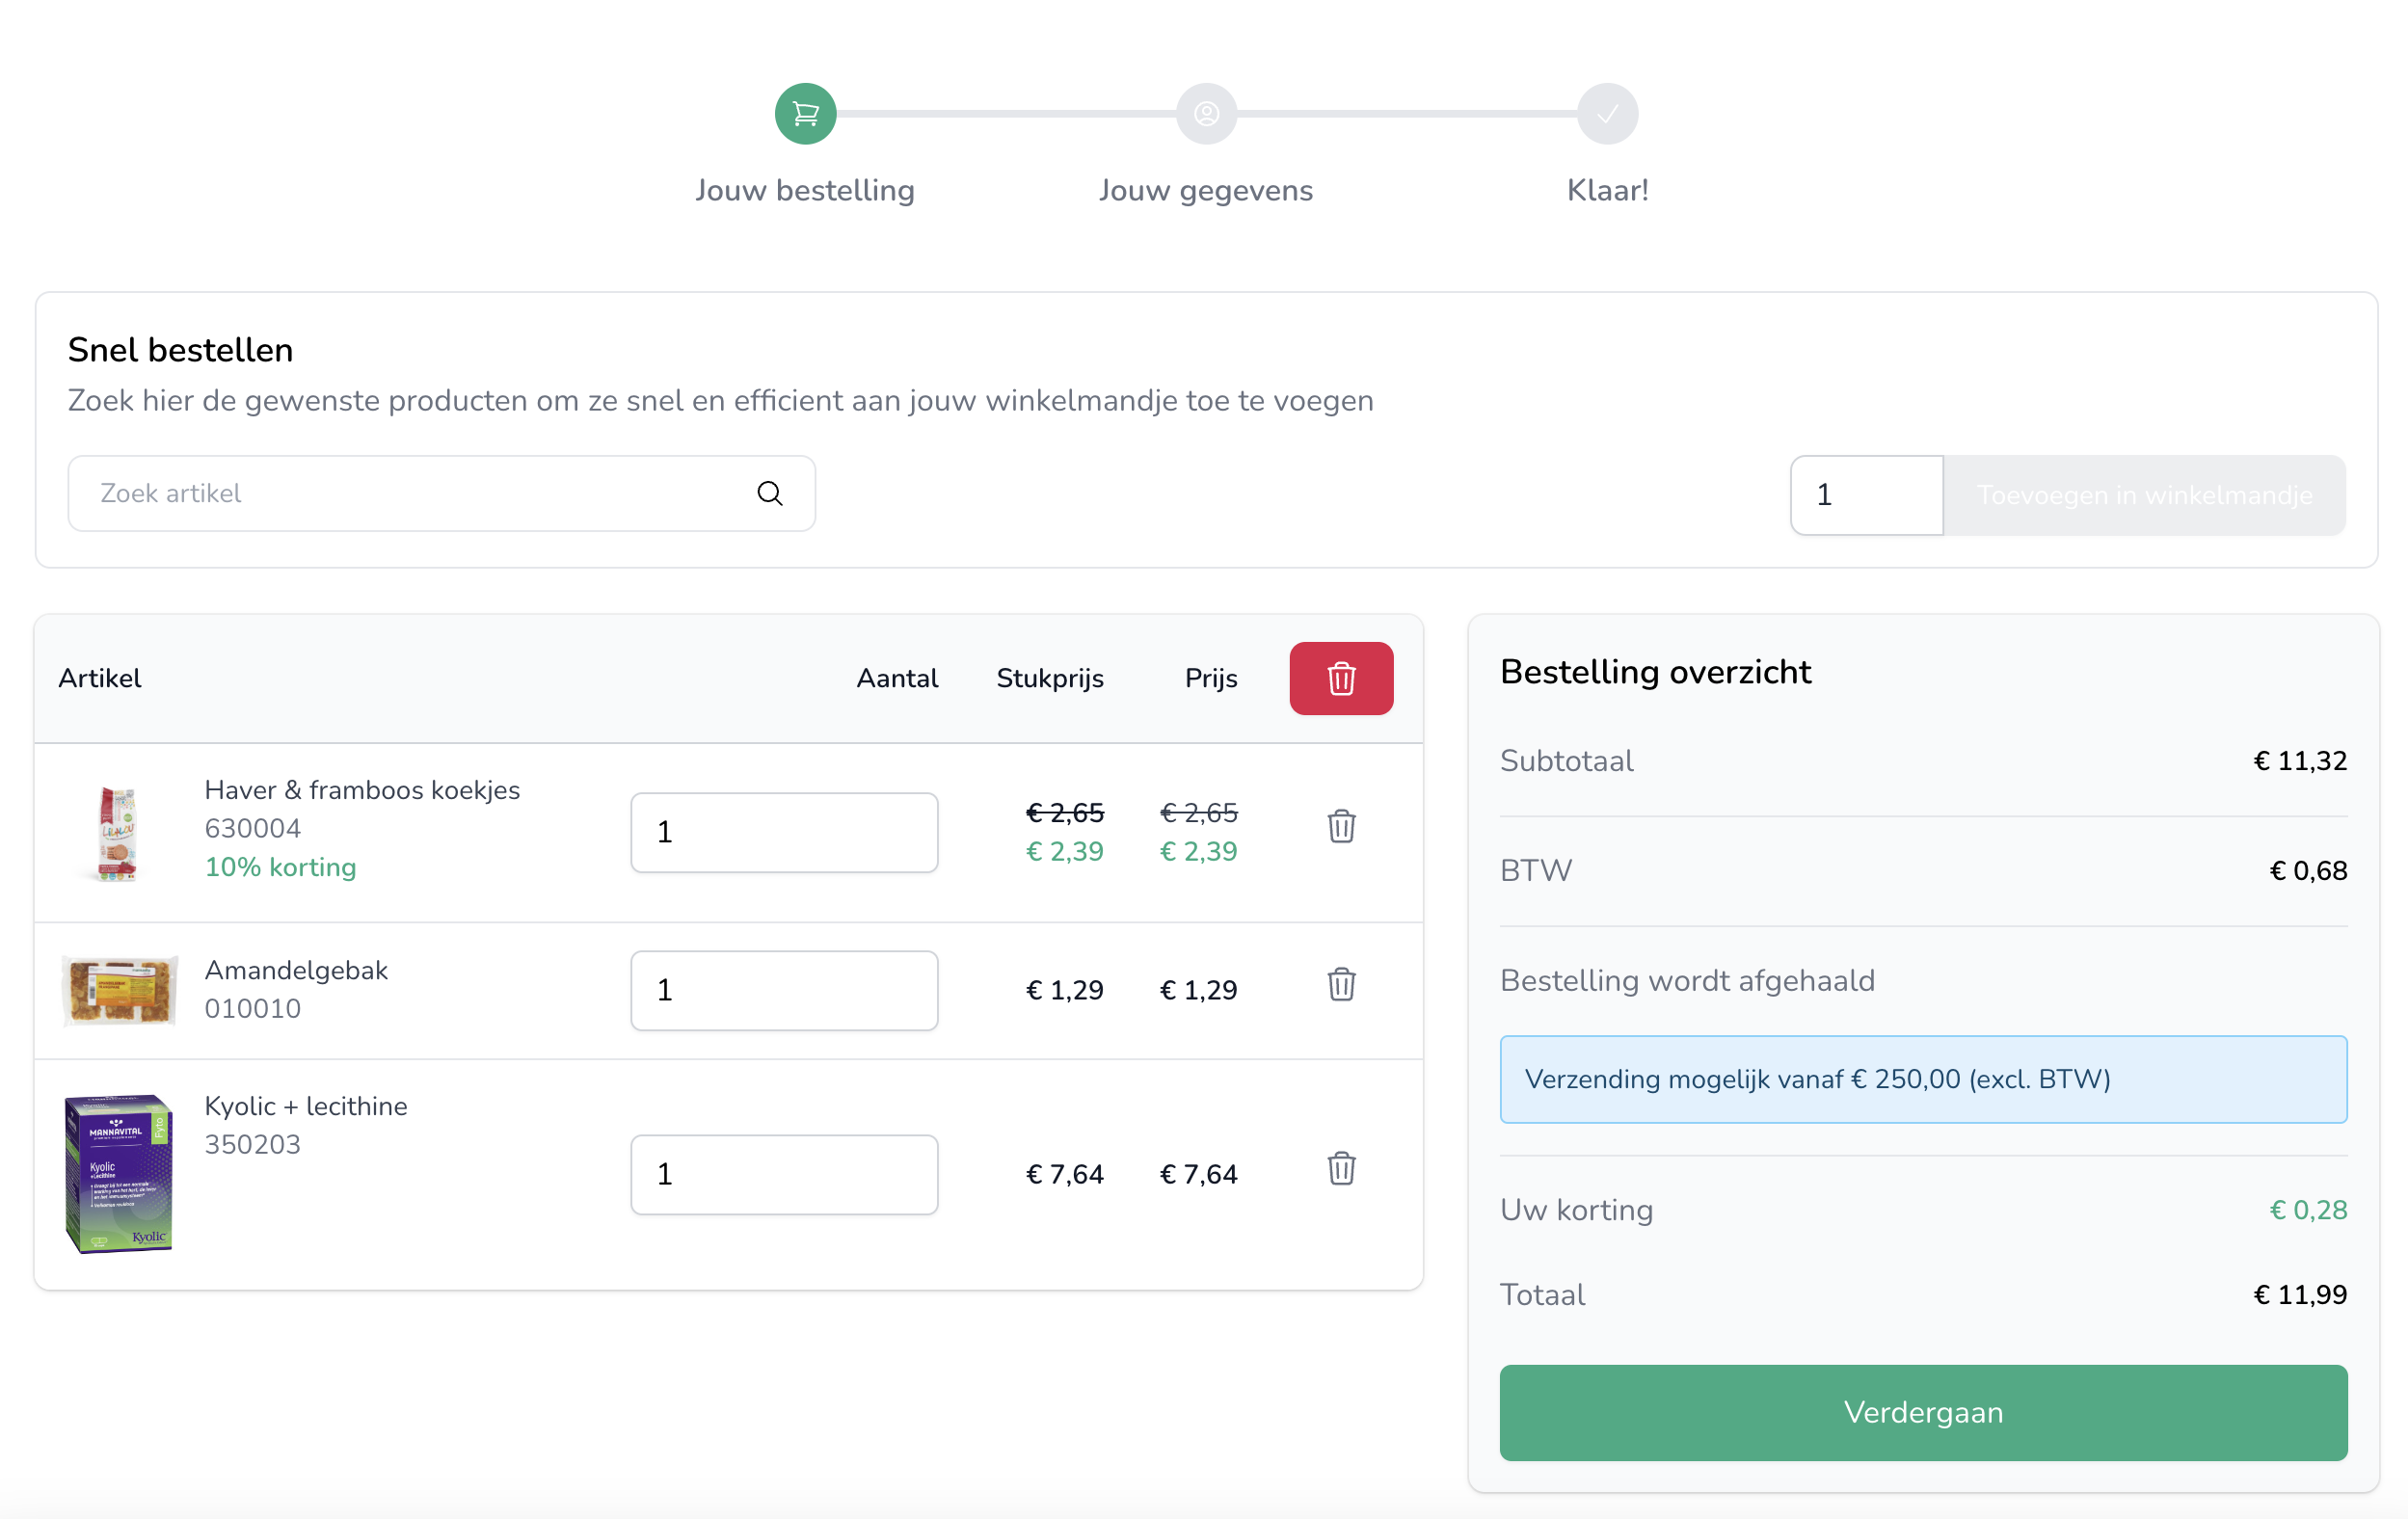
Task: Delete Amandelgebak row with trash icon
Action: (1340, 984)
